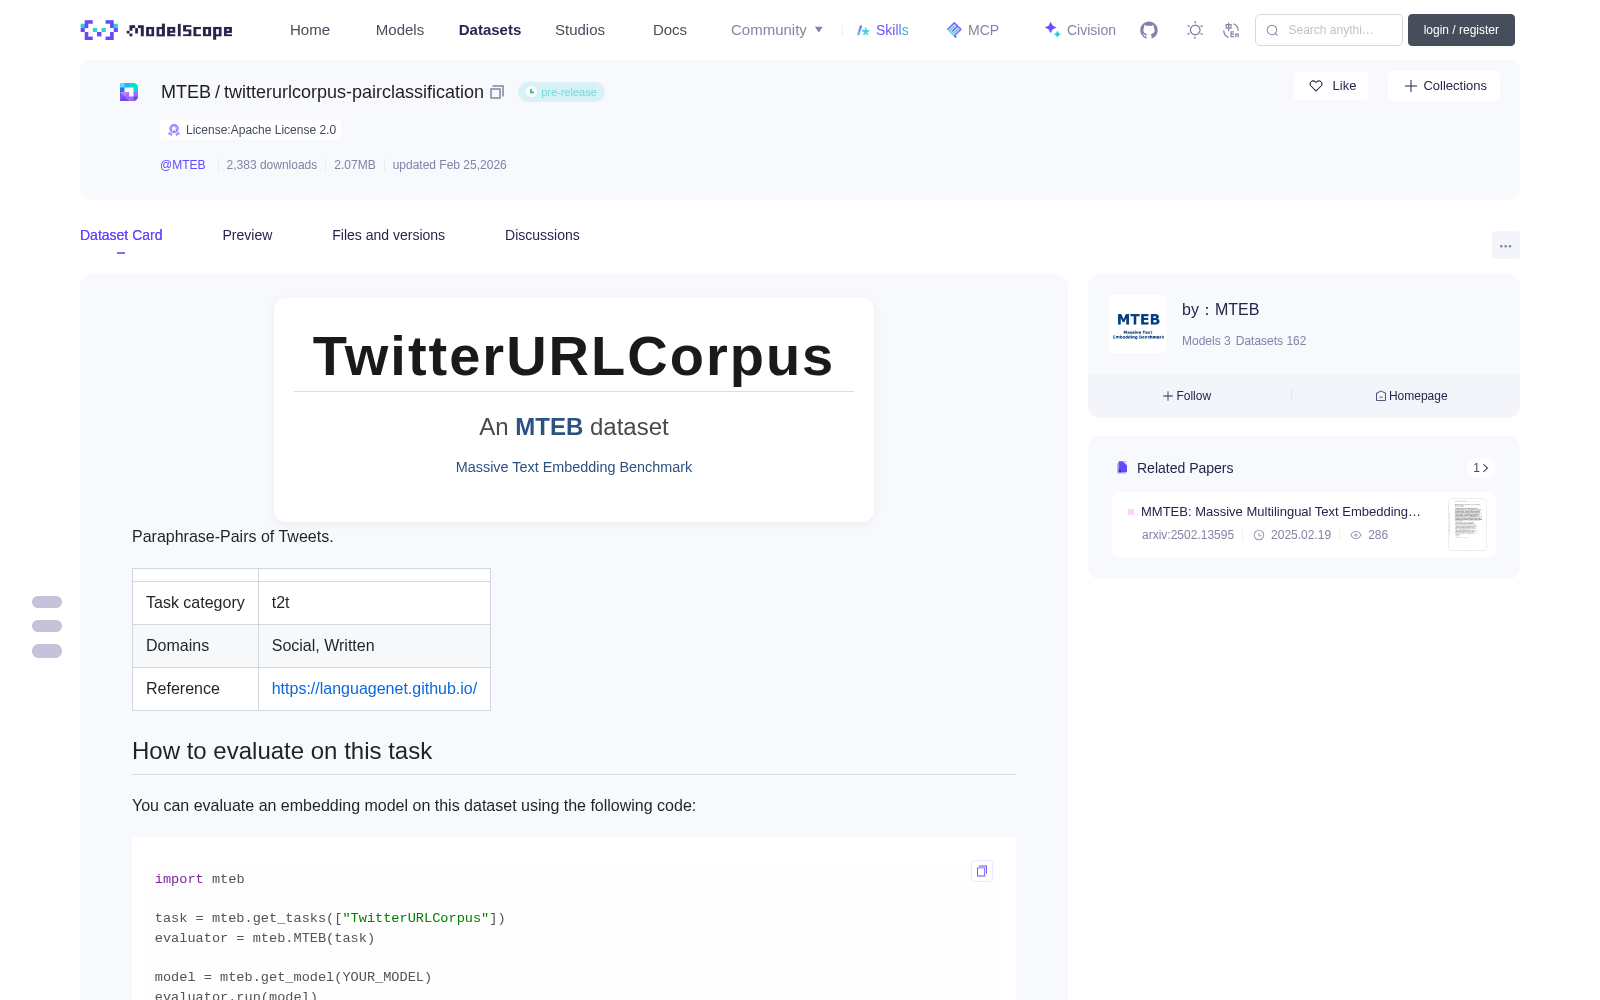Click the MTEB dataset avatar icon
Viewport: 1600px width, 1000px height.
(129, 92)
